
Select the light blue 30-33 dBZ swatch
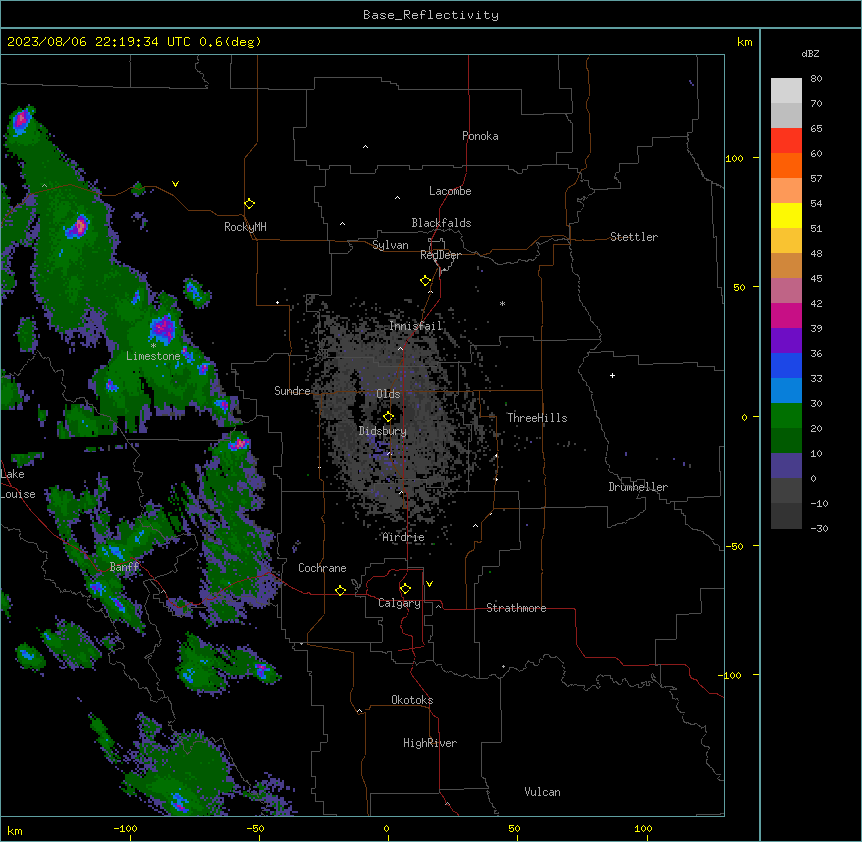pyautogui.click(x=786, y=391)
